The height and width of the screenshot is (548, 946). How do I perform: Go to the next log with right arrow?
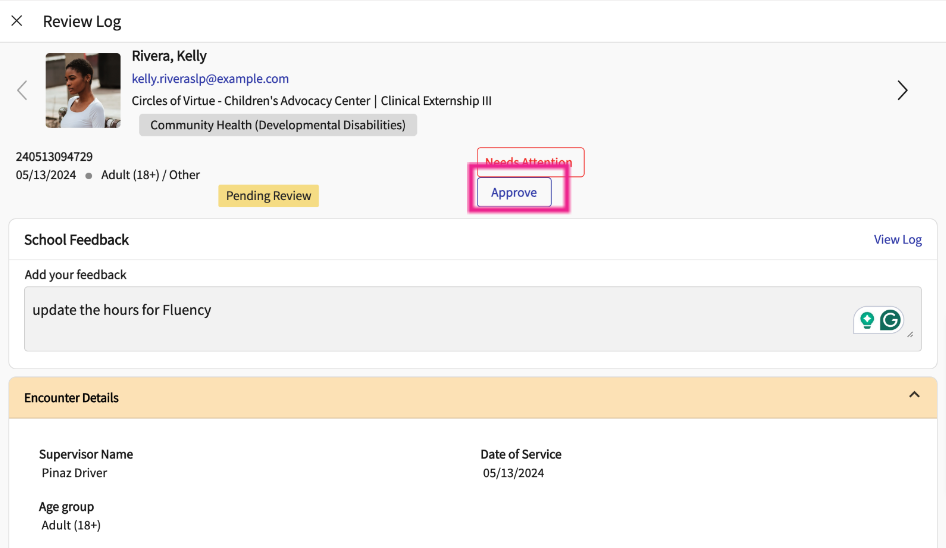[902, 91]
